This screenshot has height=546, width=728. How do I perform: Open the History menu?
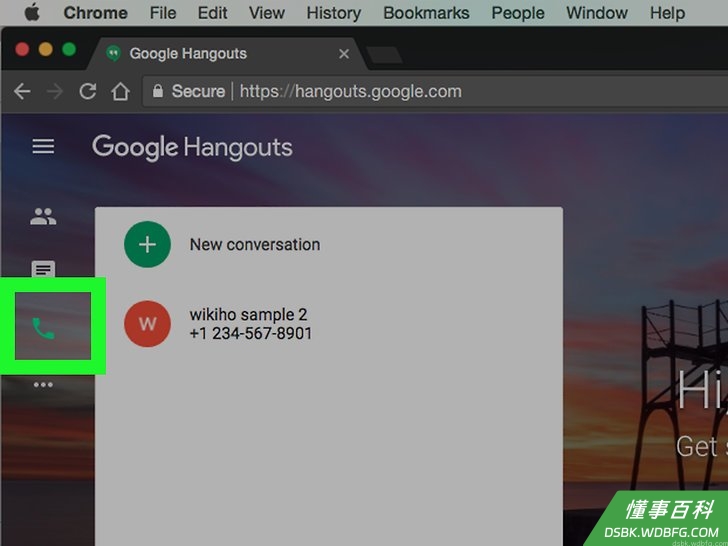tap(334, 13)
